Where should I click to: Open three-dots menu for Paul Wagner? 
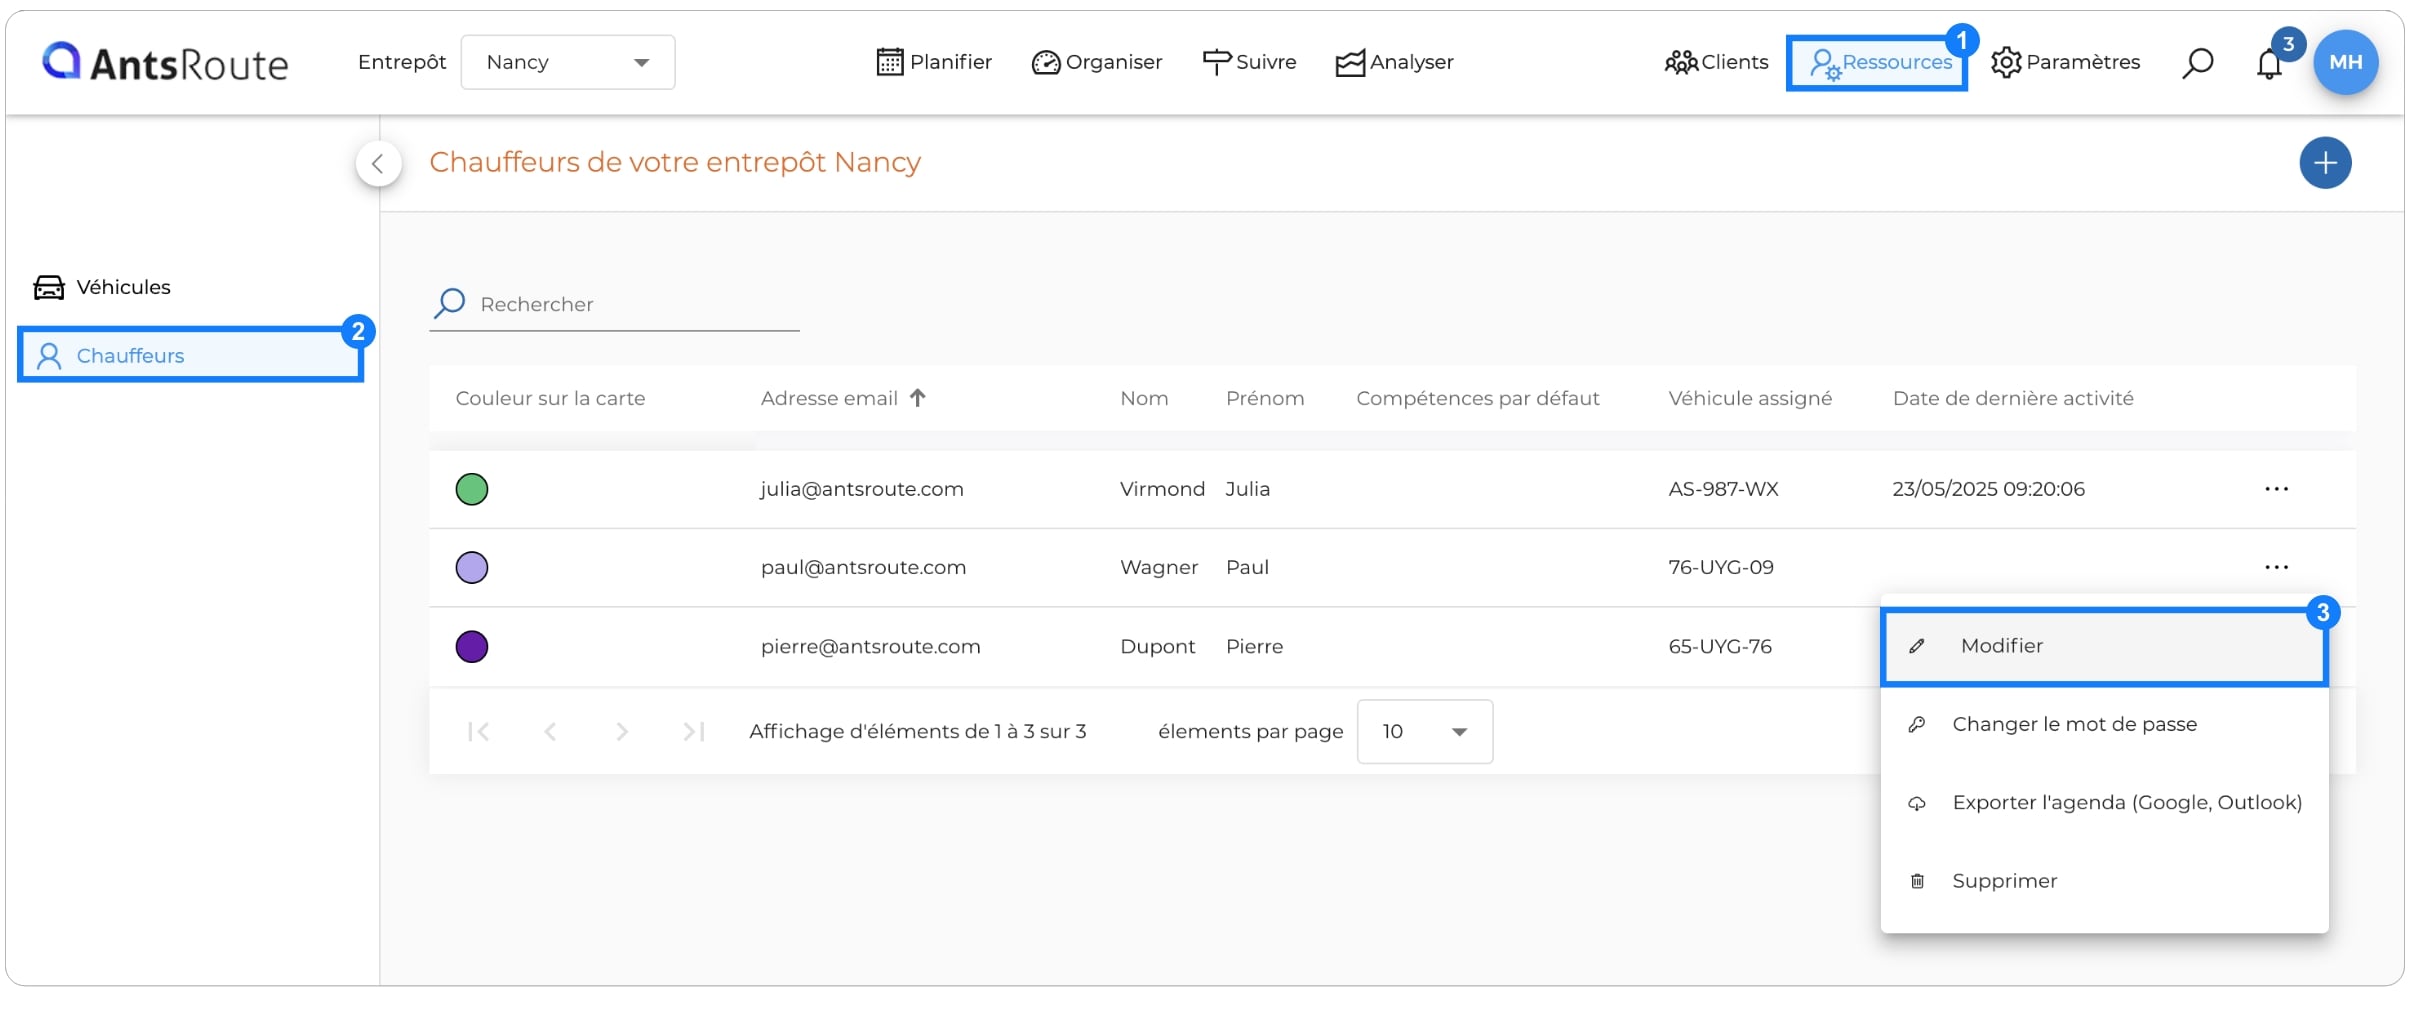tap(2276, 567)
